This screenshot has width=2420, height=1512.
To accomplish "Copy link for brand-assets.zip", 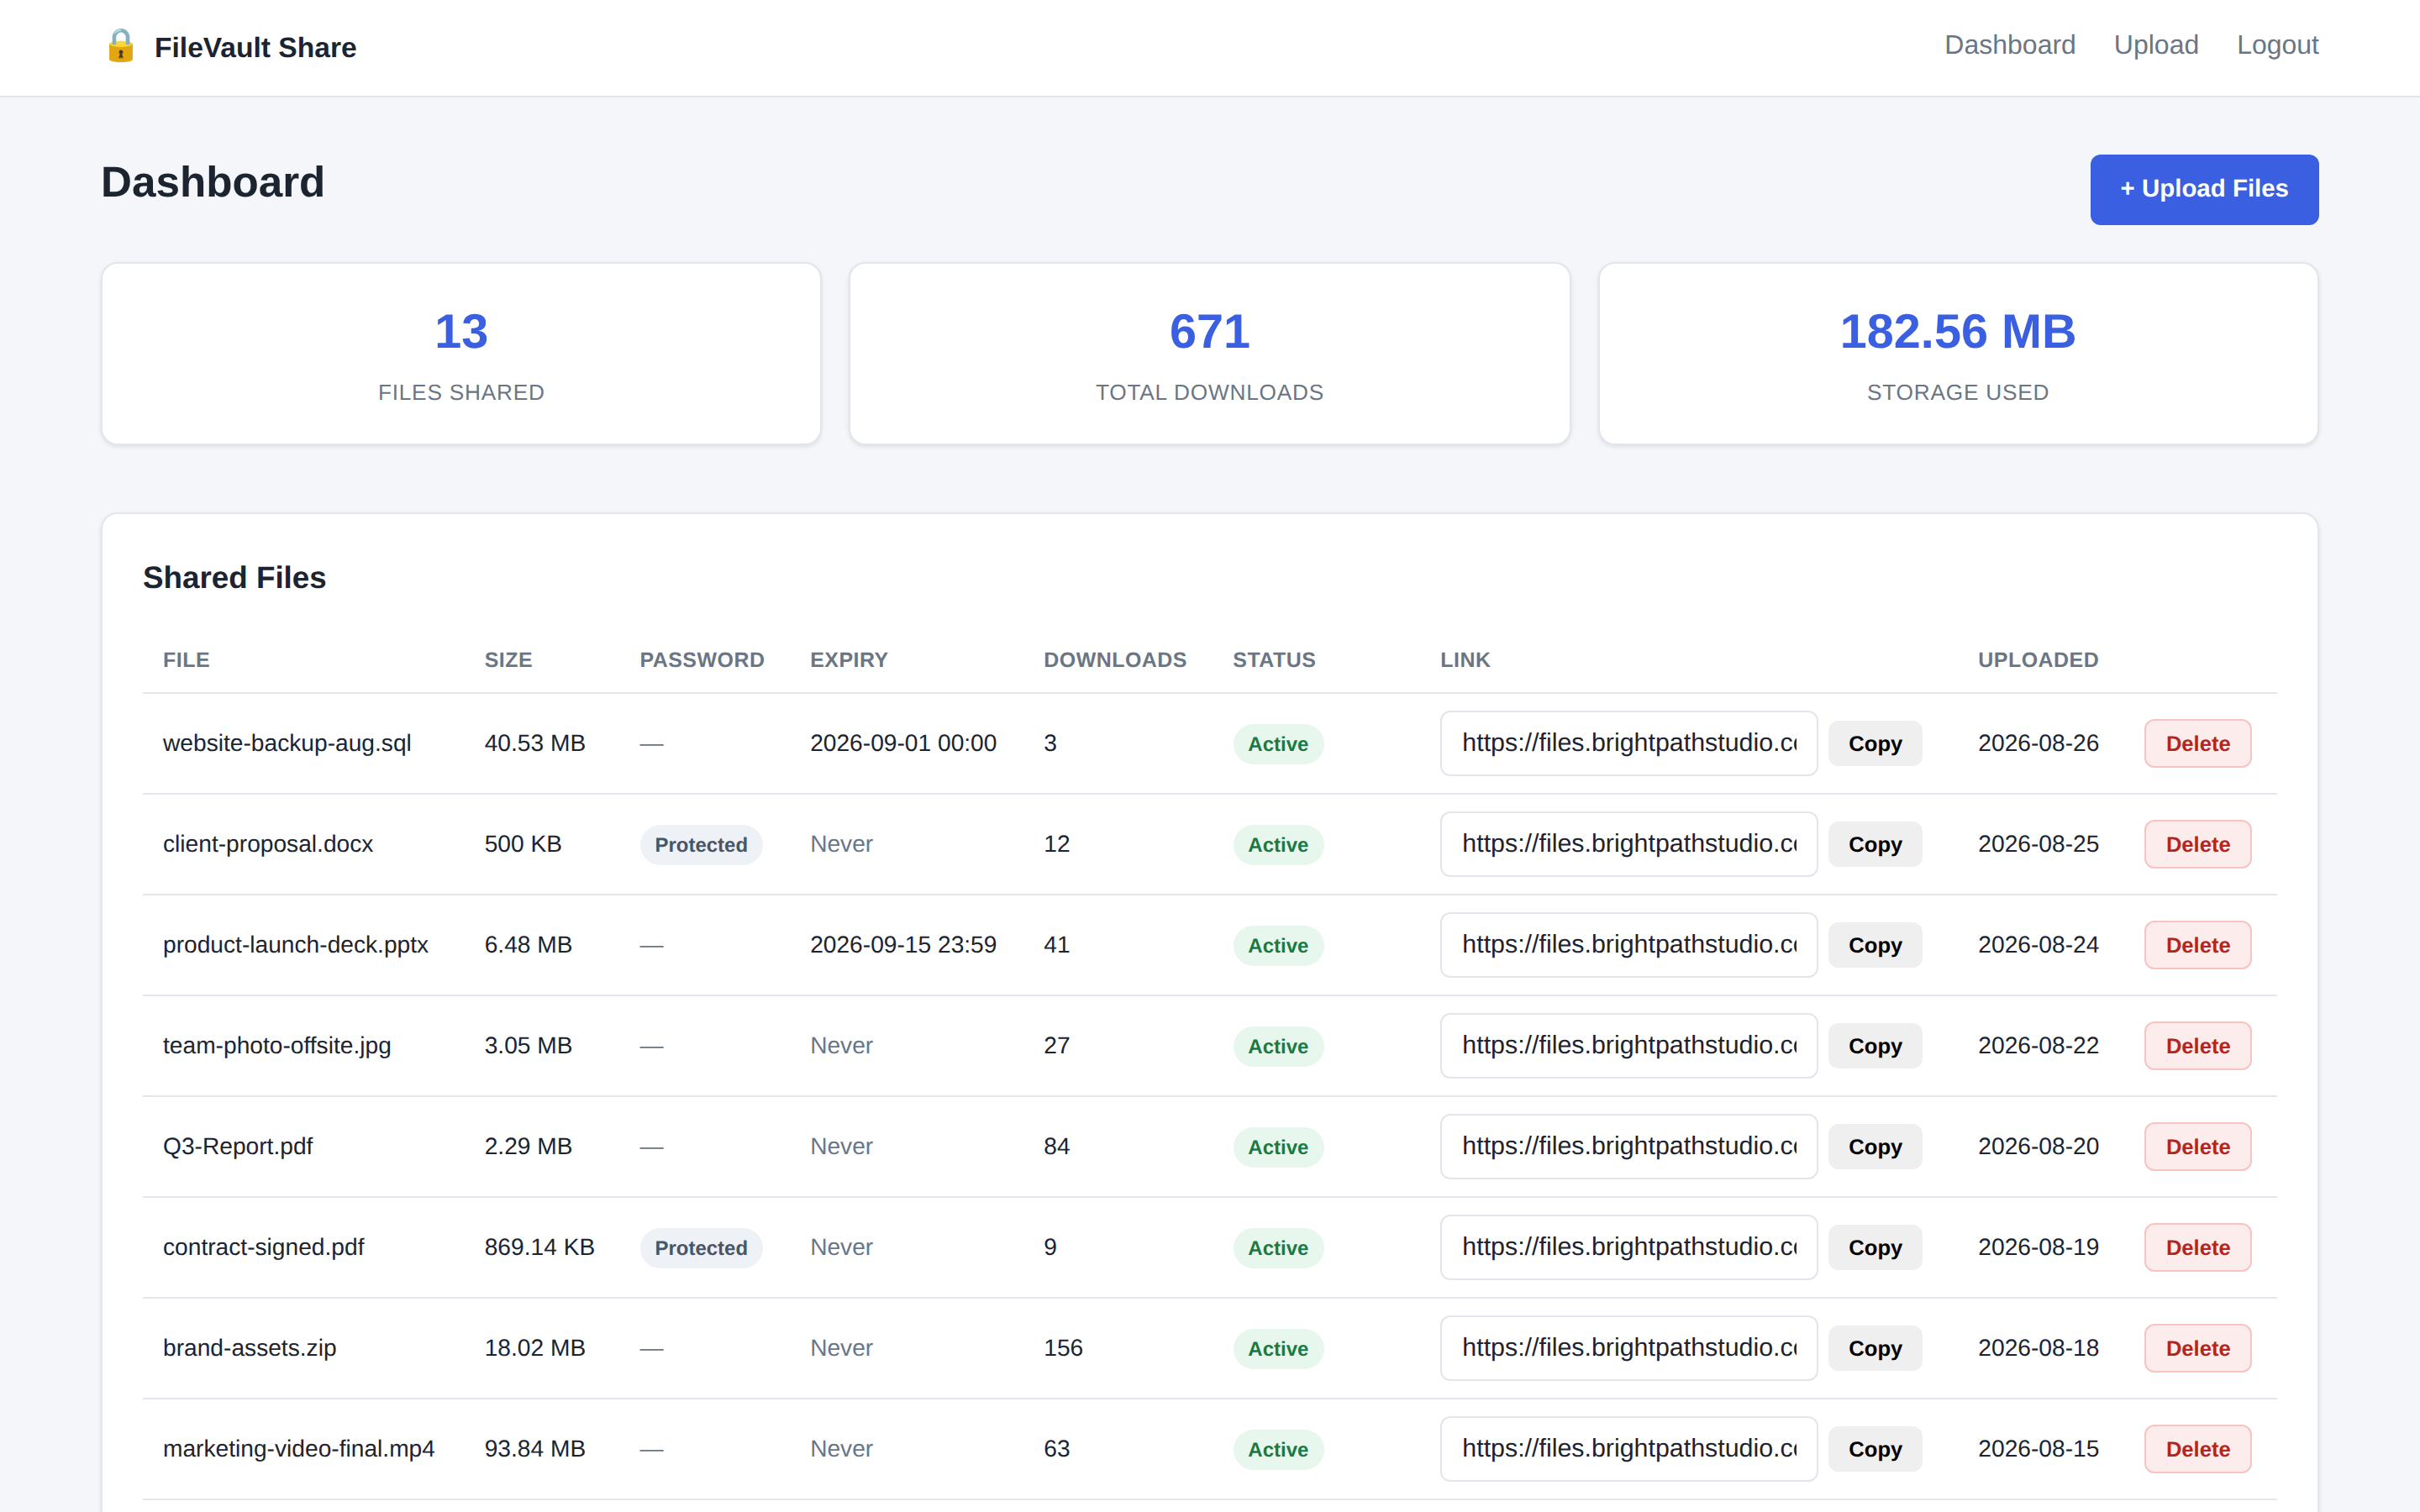I will coord(1875,1348).
